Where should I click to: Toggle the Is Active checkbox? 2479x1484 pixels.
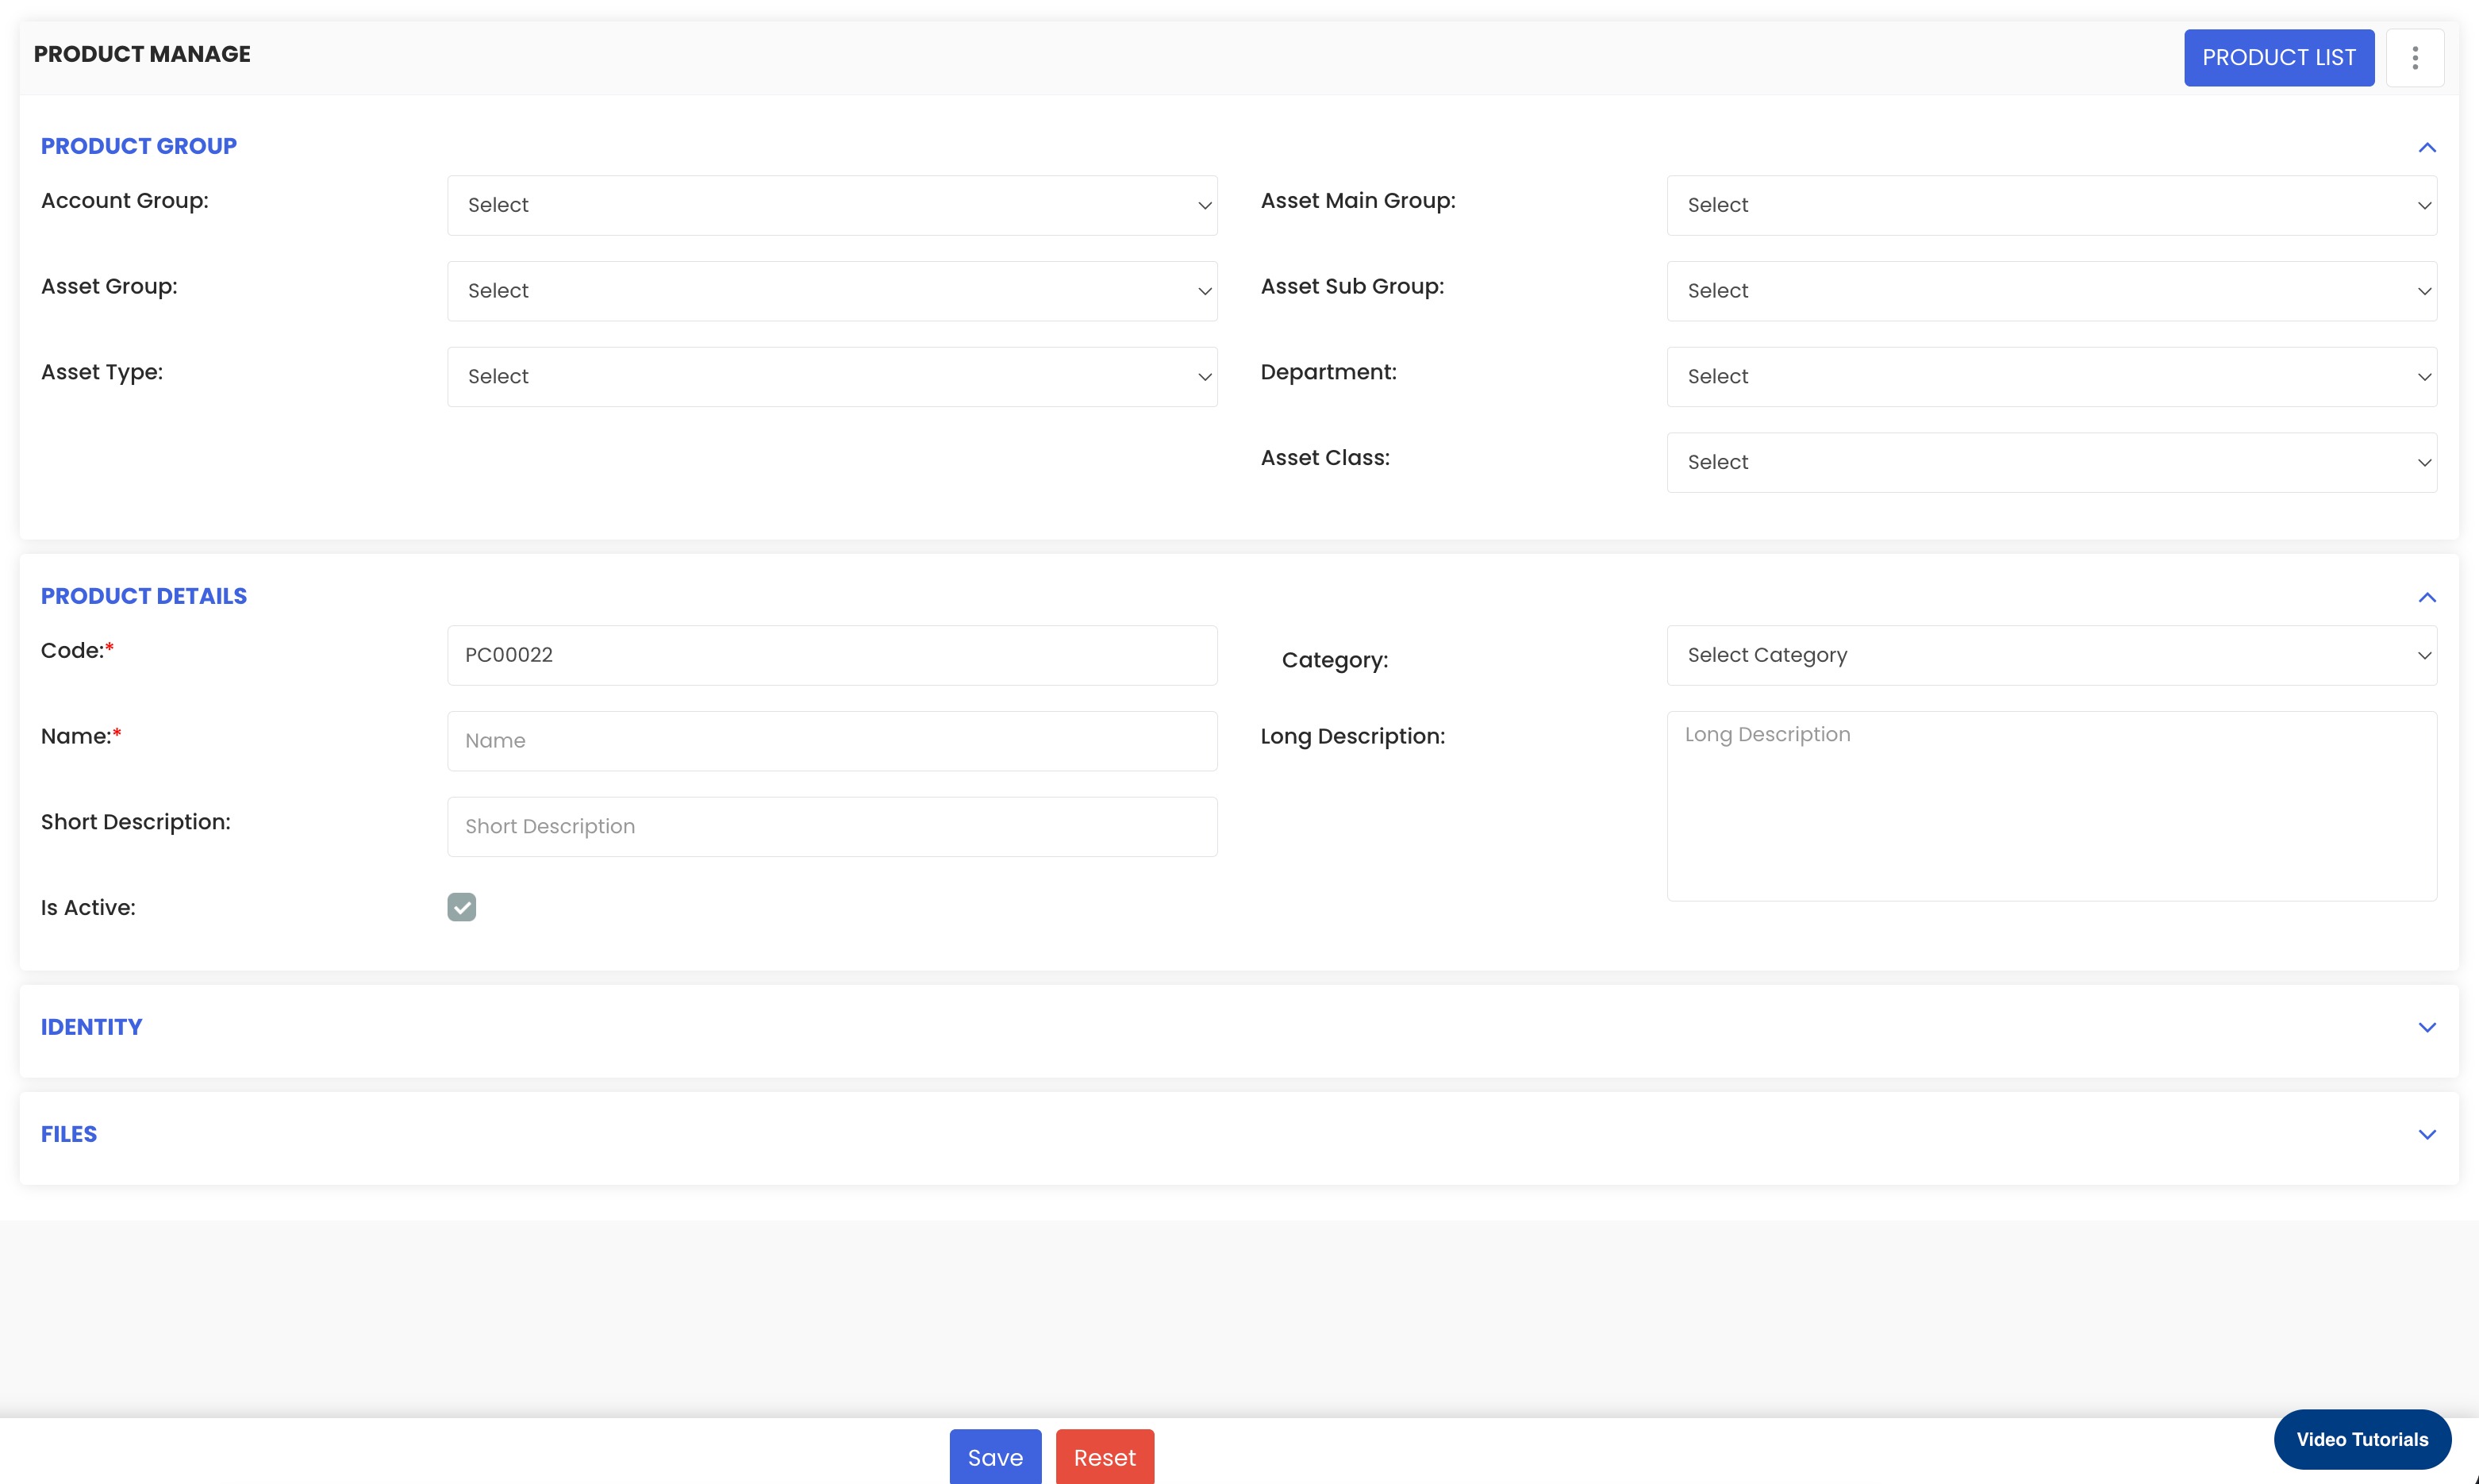pyautogui.click(x=461, y=907)
